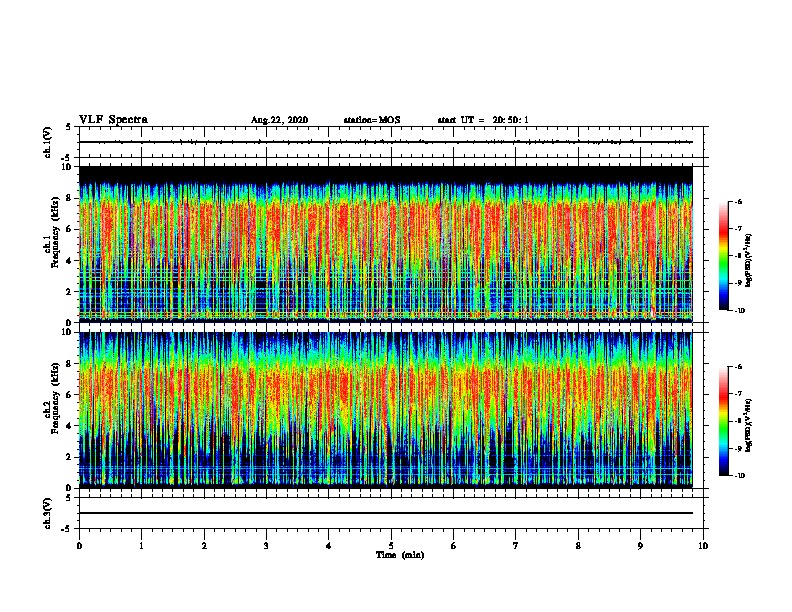Click the "VLF Spectra" title text

click(x=113, y=120)
